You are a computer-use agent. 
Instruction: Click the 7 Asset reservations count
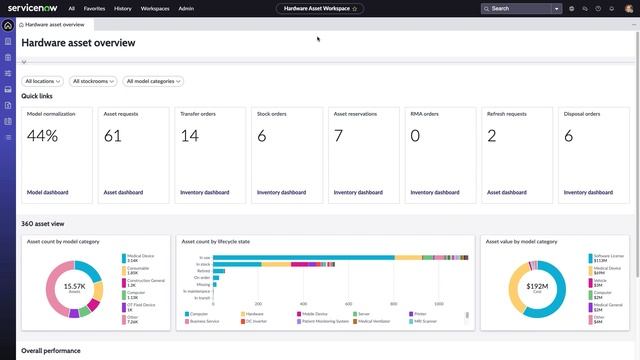tap(338, 136)
